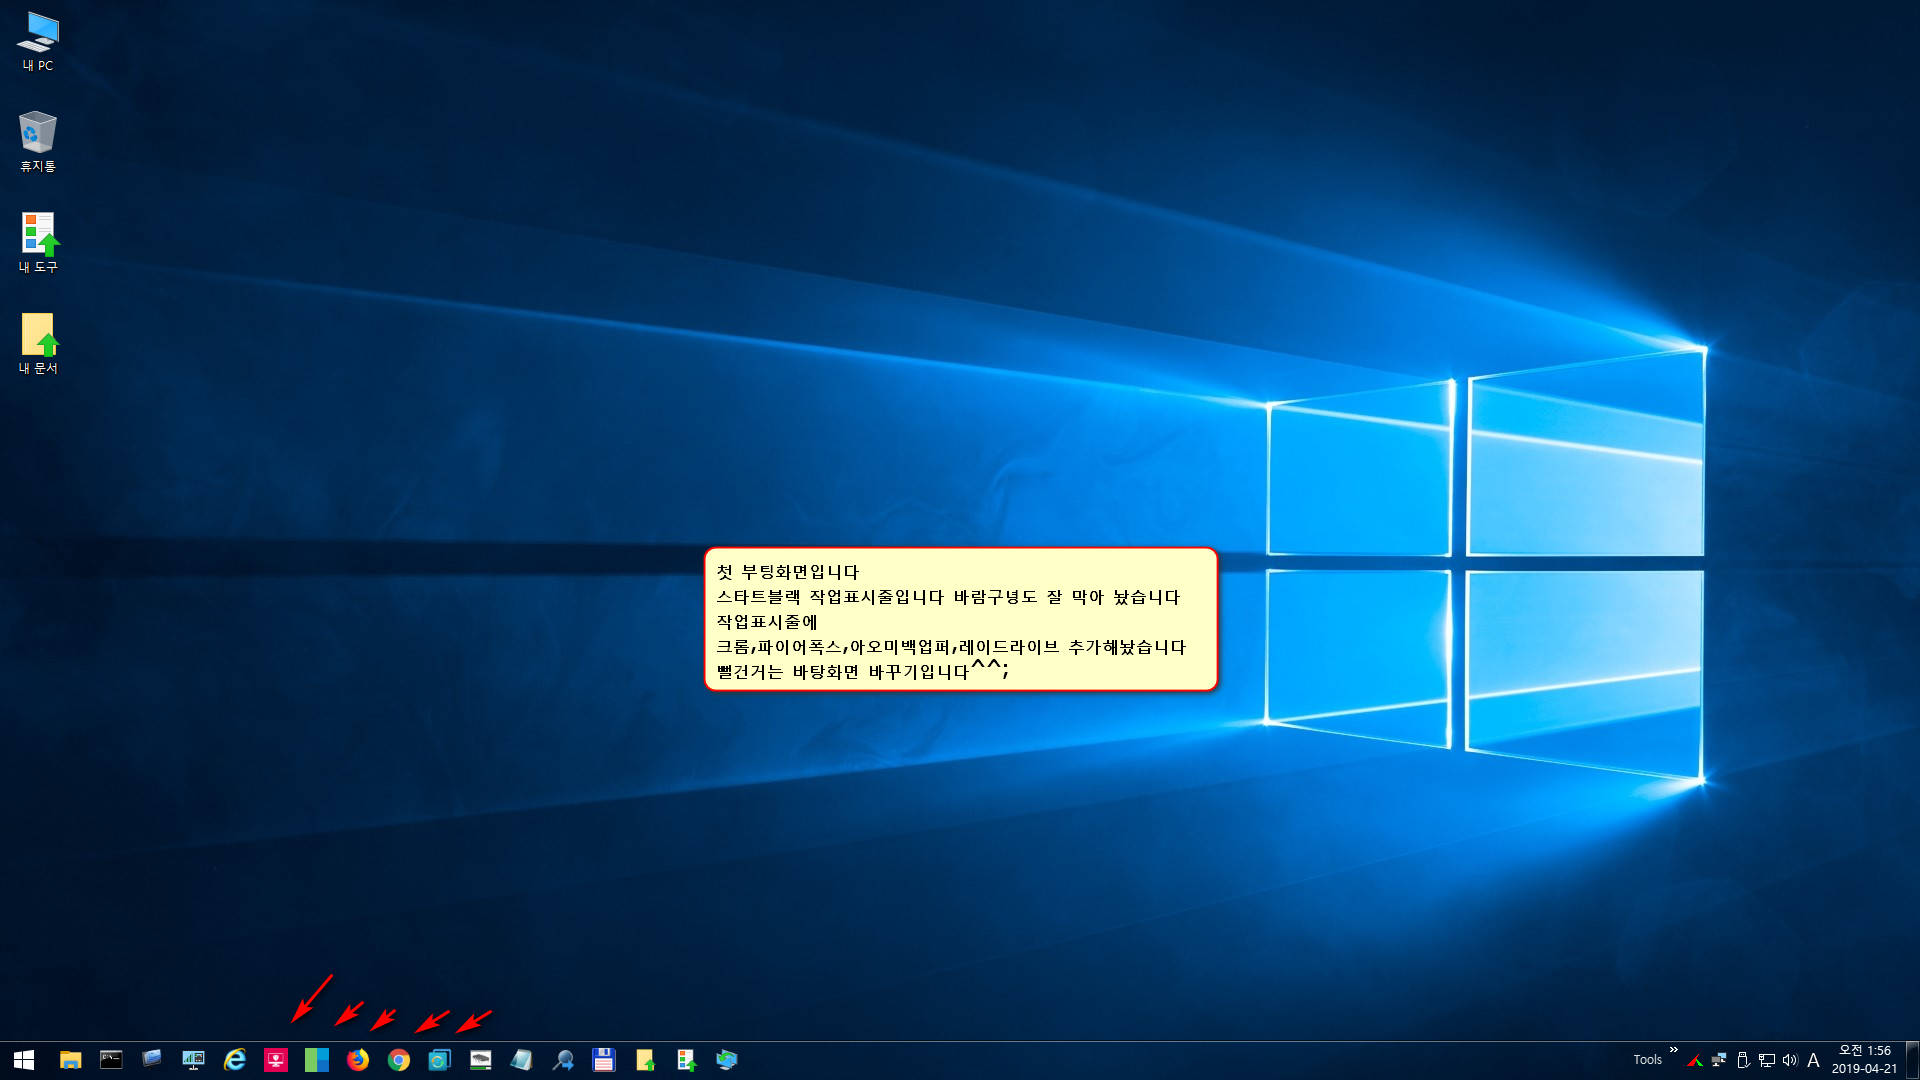1920x1080 pixels.
Task: Open the yellow document taskbar icon
Action: click(x=645, y=1060)
